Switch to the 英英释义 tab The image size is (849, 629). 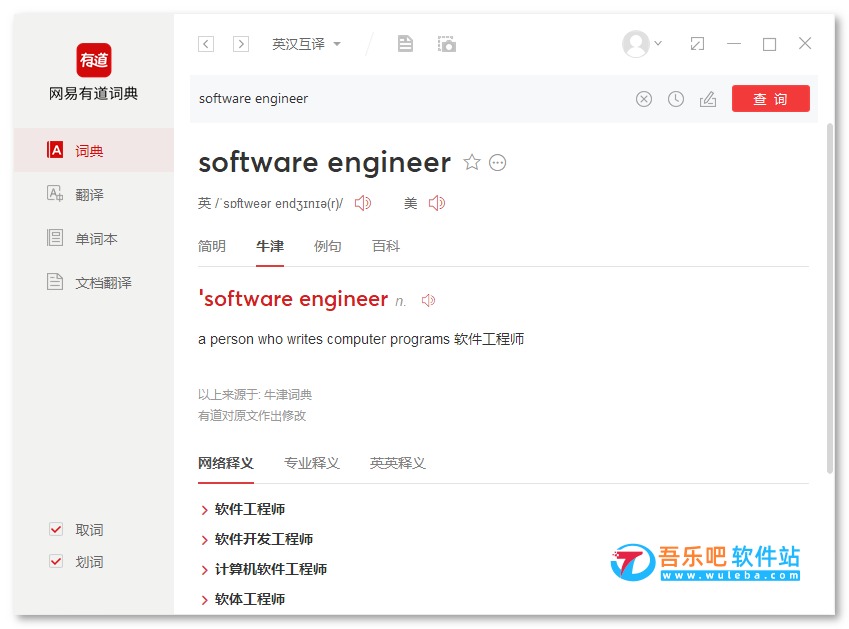coord(397,463)
